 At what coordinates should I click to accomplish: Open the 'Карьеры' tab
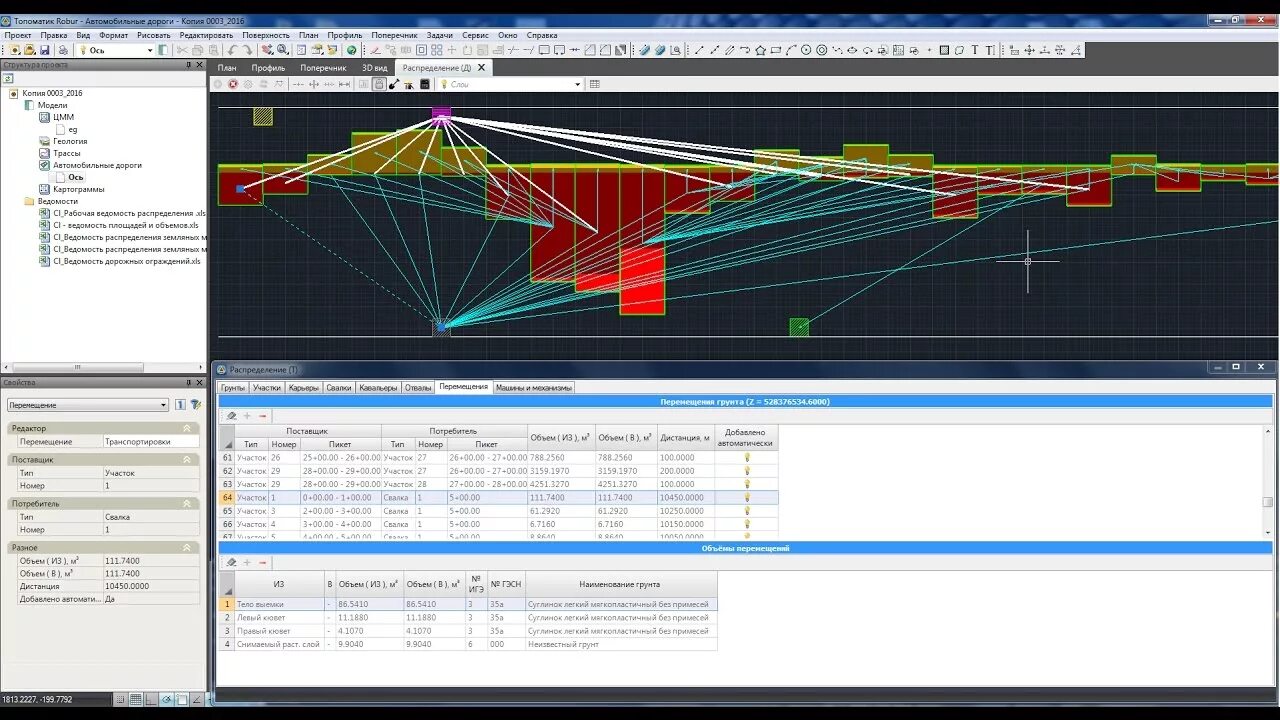(304, 387)
